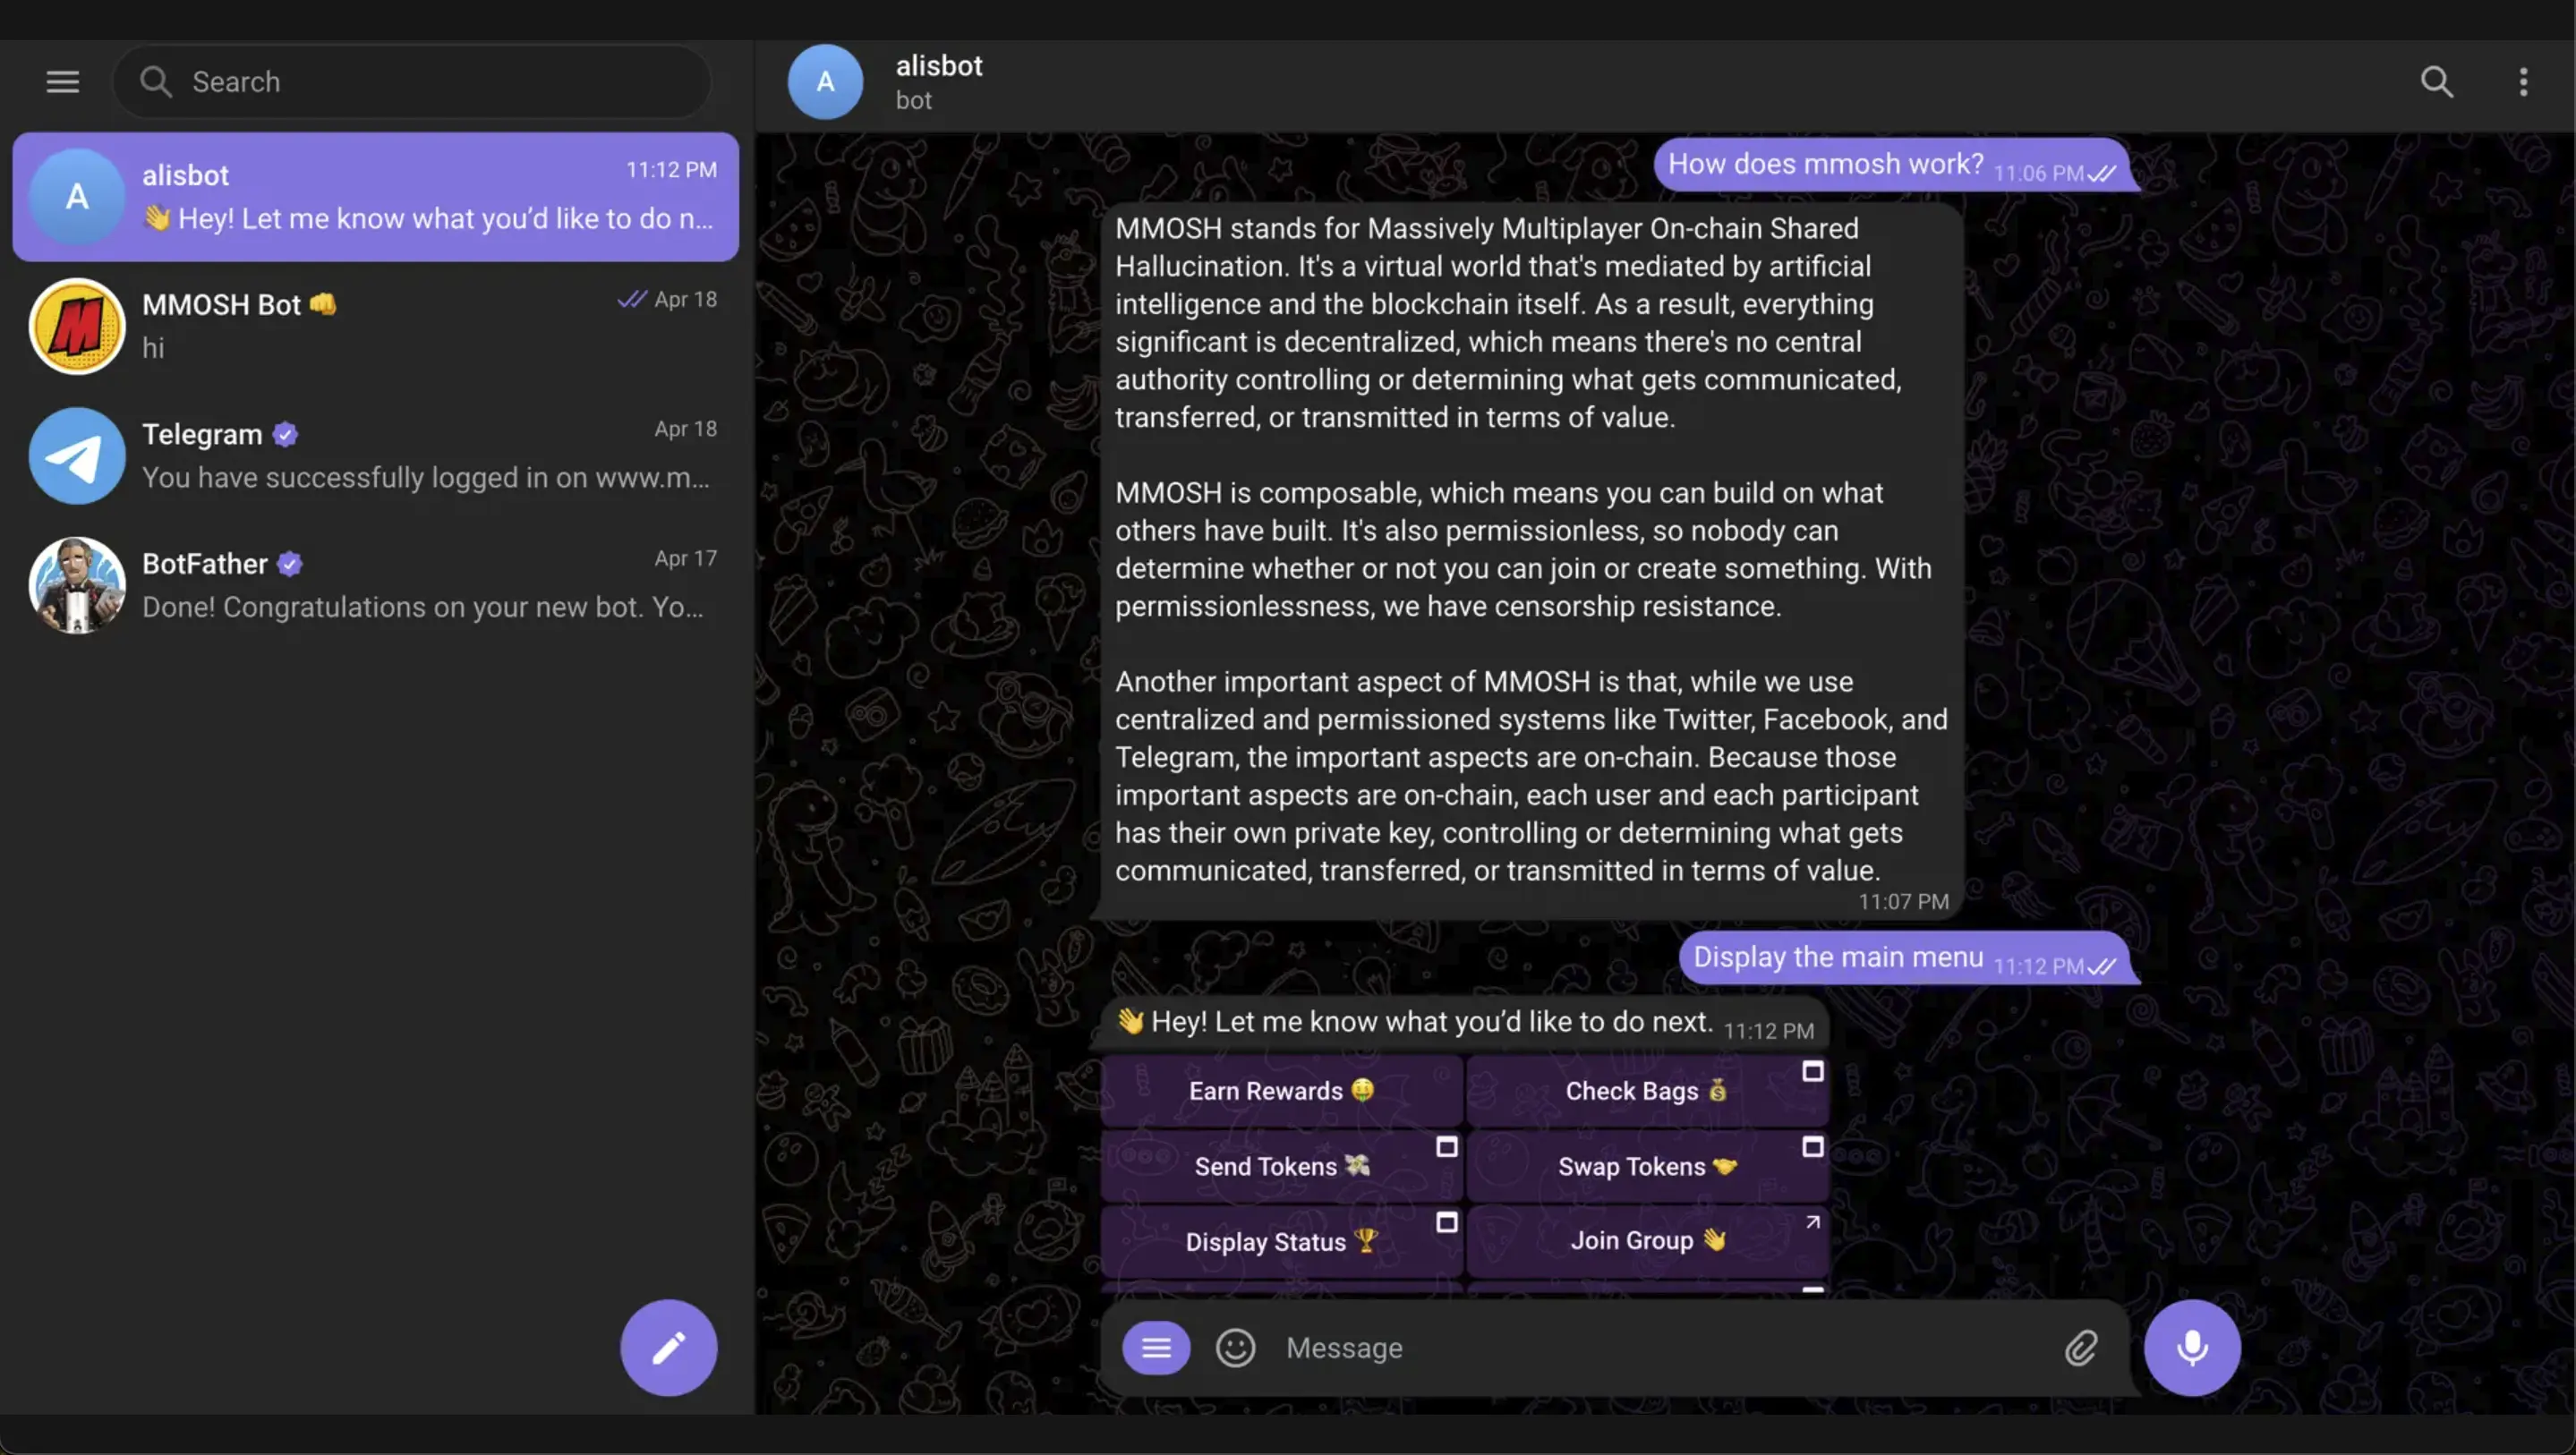Click the Send Tokens bot button
This screenshot has width=2576, height=1455.
1281,1165
